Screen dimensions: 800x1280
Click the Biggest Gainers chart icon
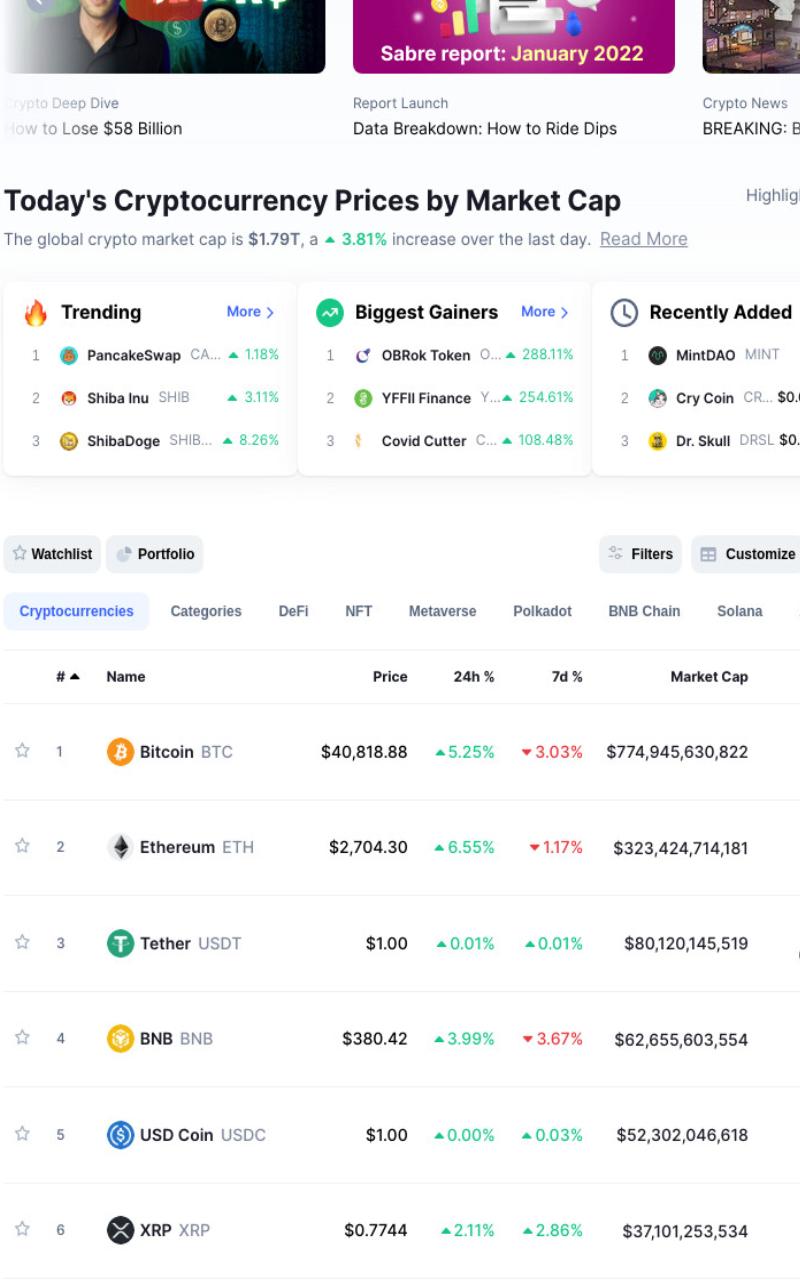tap(330, 313)
